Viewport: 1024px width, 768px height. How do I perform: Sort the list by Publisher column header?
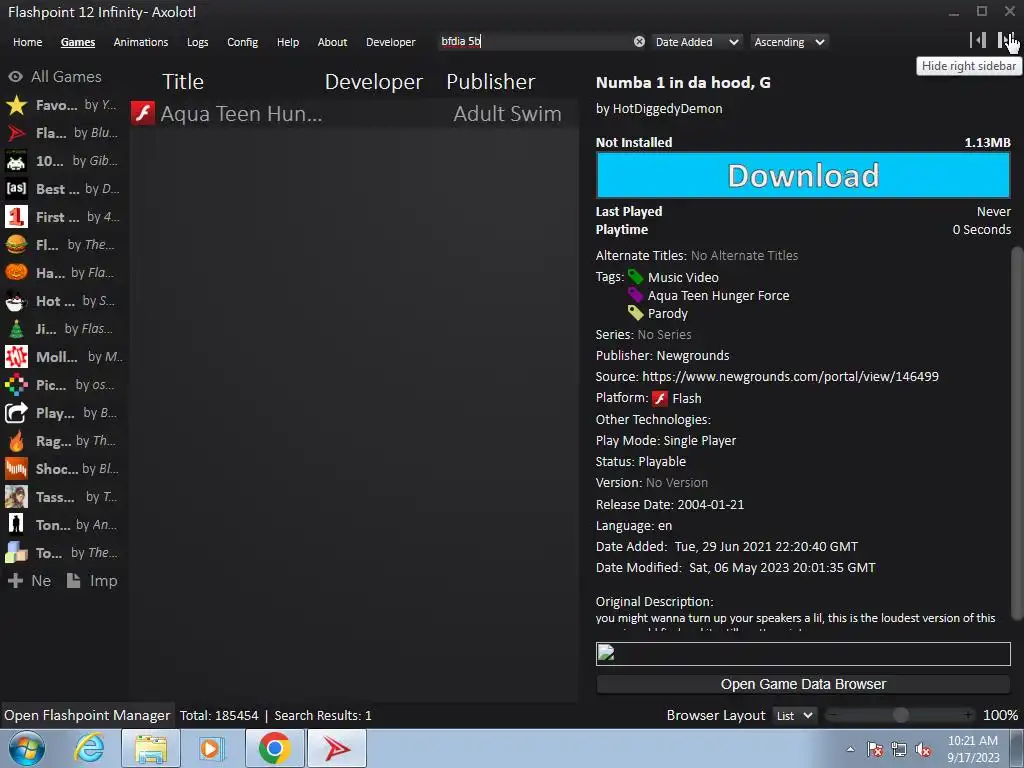(490, 82)
